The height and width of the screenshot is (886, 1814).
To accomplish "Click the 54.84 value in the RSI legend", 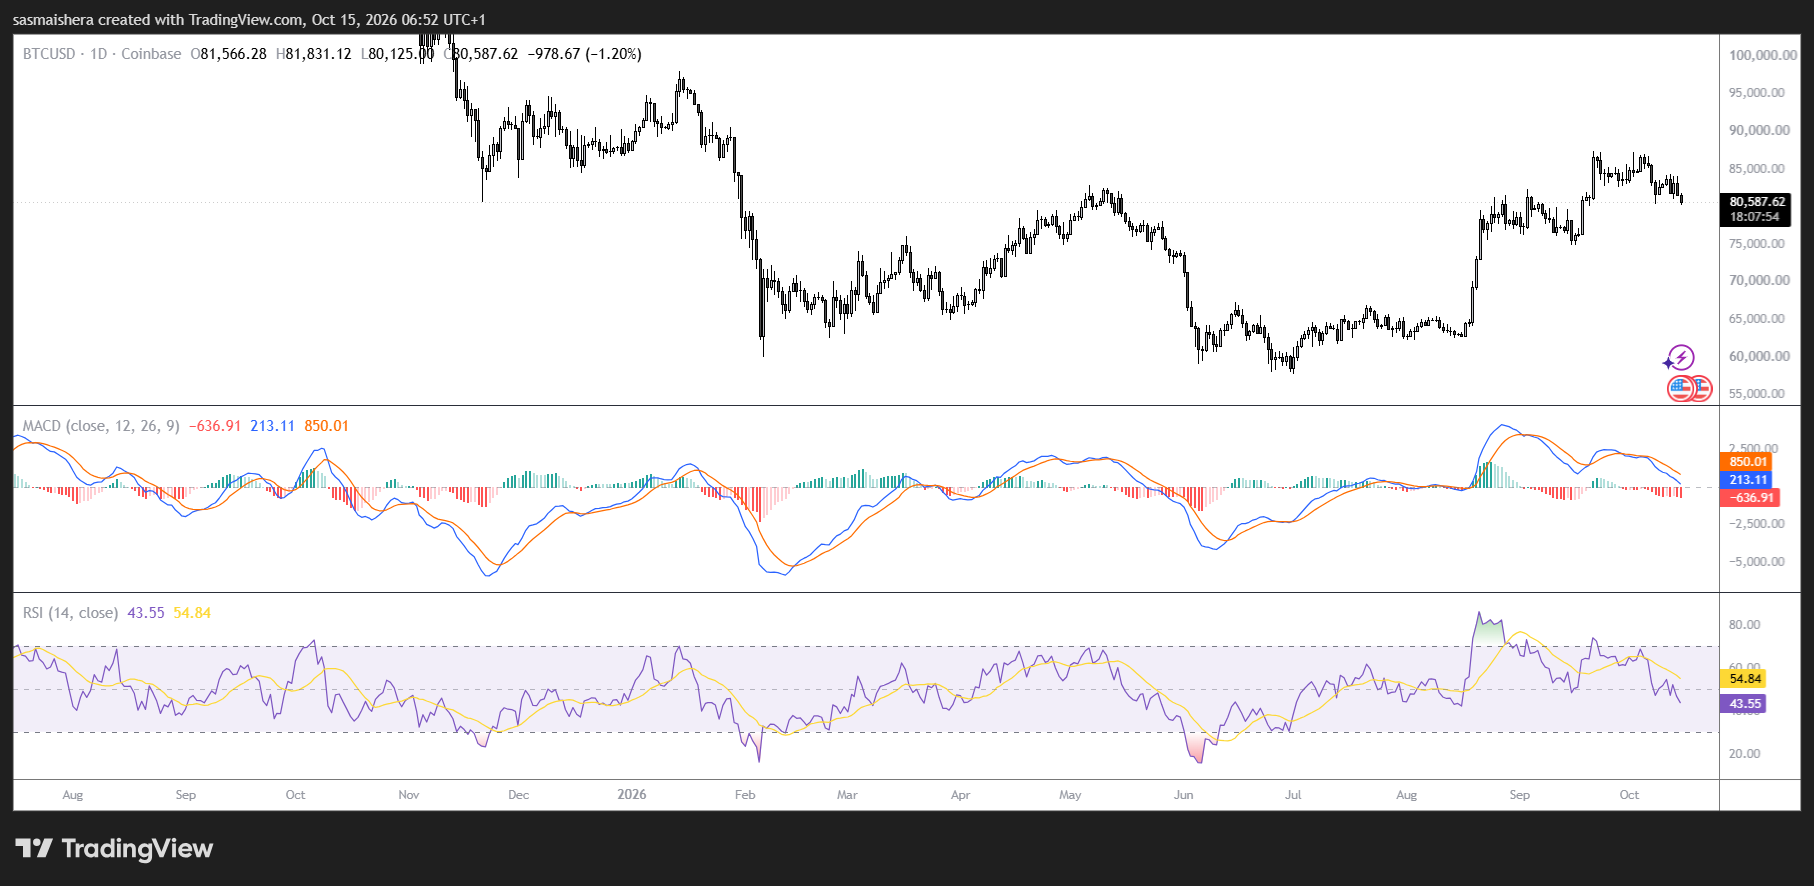I will [192, 613].
